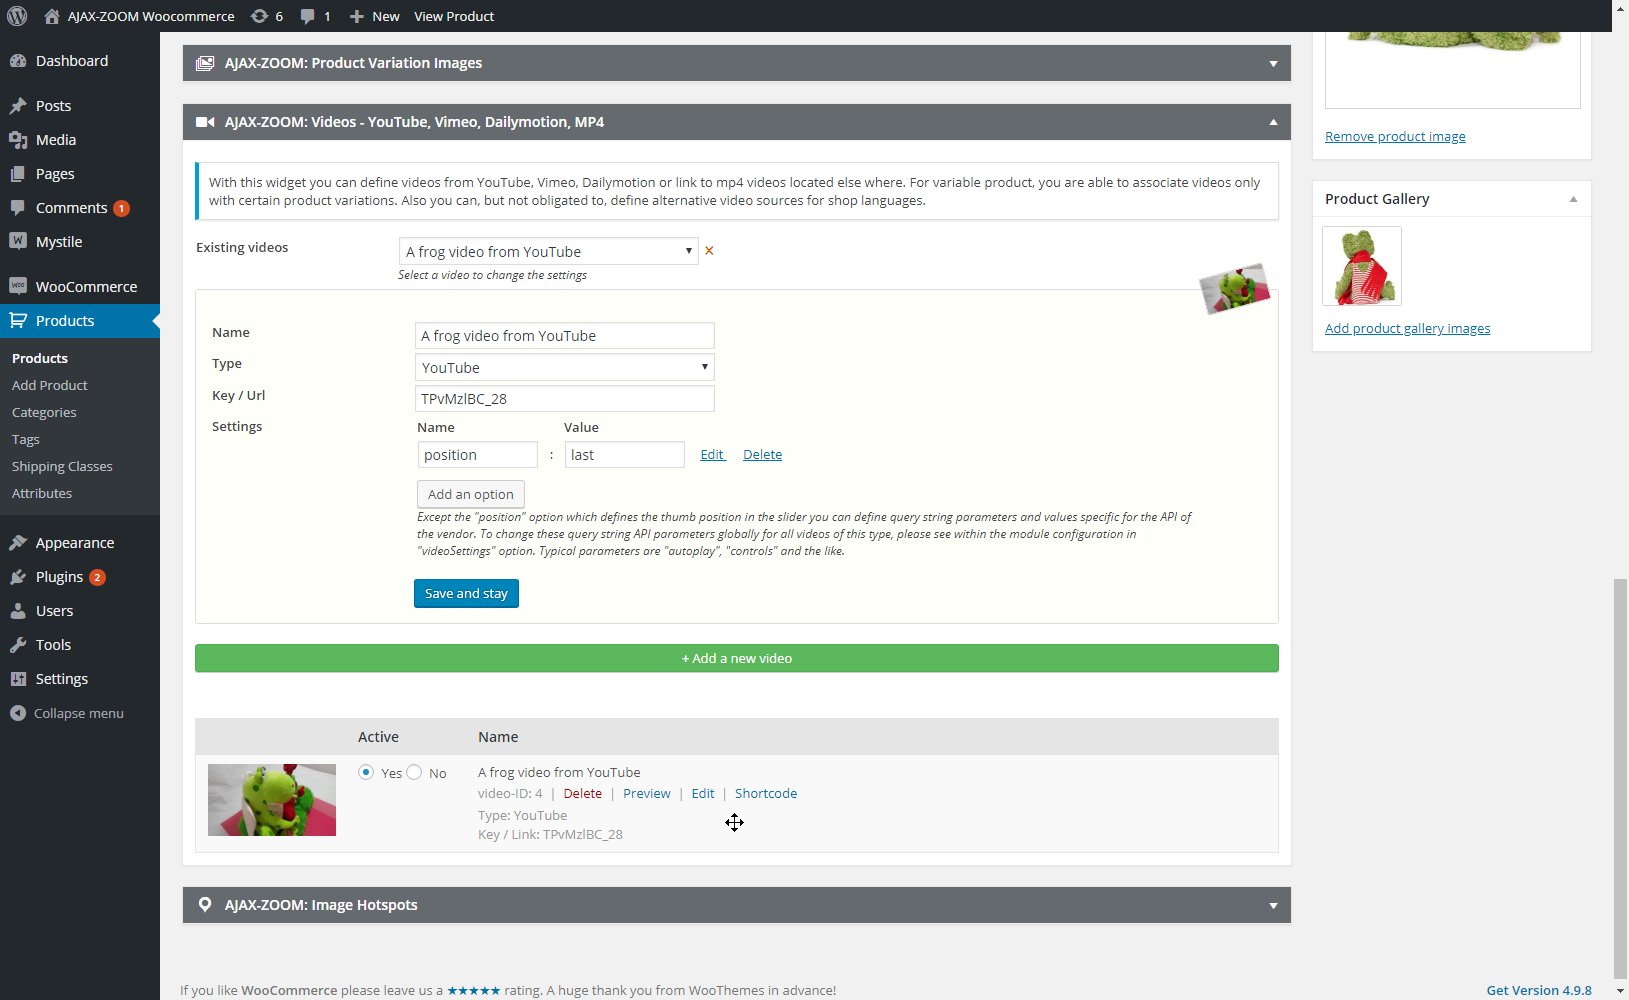Viewport: 1629px width, 1000px height.
Task: Focus the video Name input field
Action: 565,336
